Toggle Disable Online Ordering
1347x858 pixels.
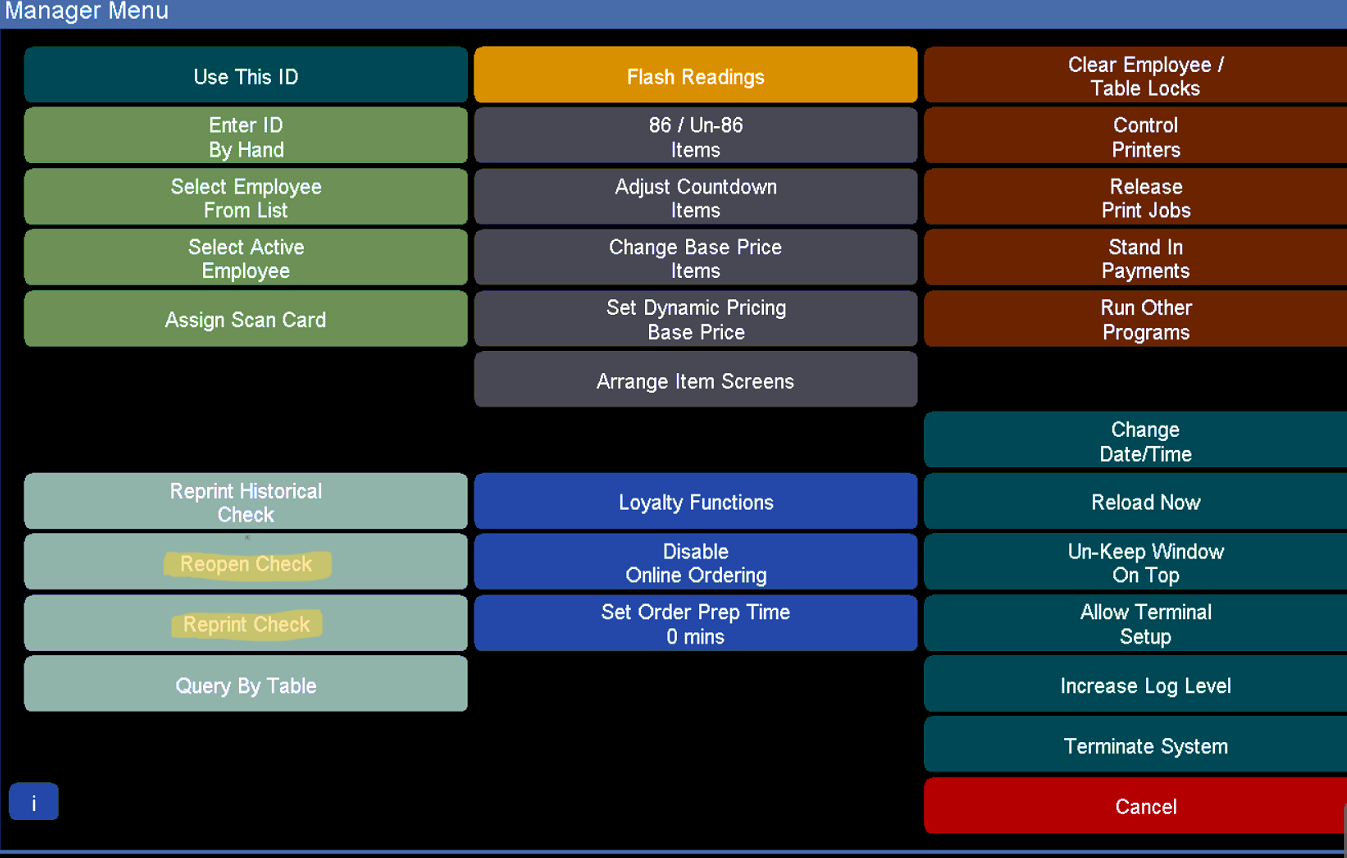pos(696,562)
